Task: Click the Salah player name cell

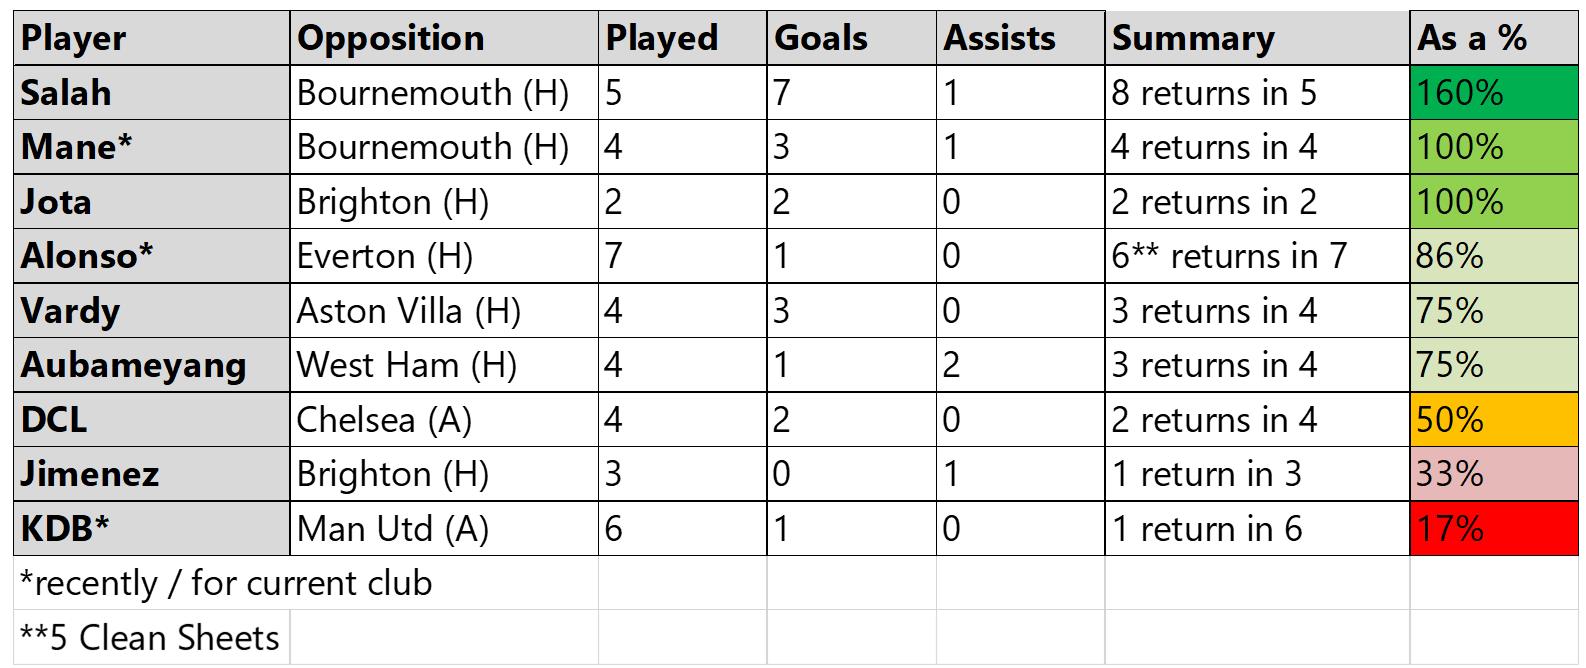Action: (x=152, y=93)
